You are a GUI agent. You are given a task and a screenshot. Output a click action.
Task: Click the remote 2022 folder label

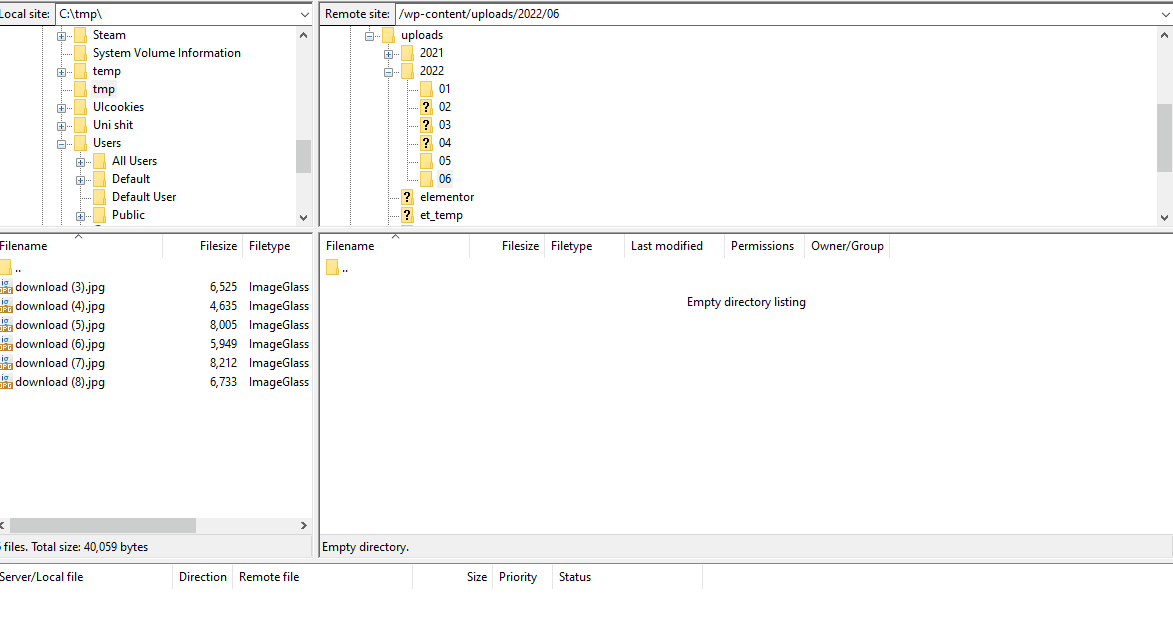click(x=432, y=71)
